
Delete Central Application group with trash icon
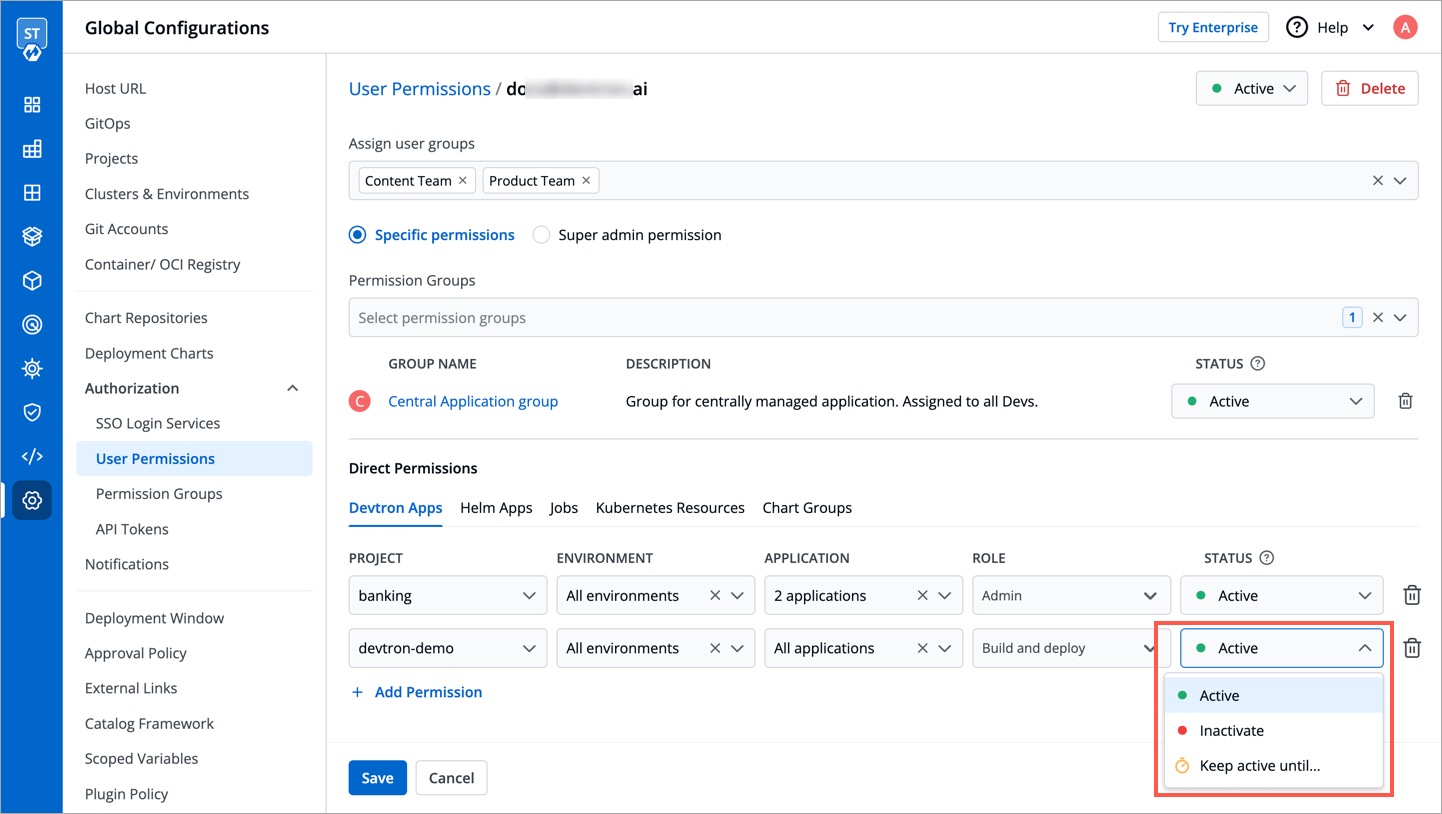(x=1405, y=401)
